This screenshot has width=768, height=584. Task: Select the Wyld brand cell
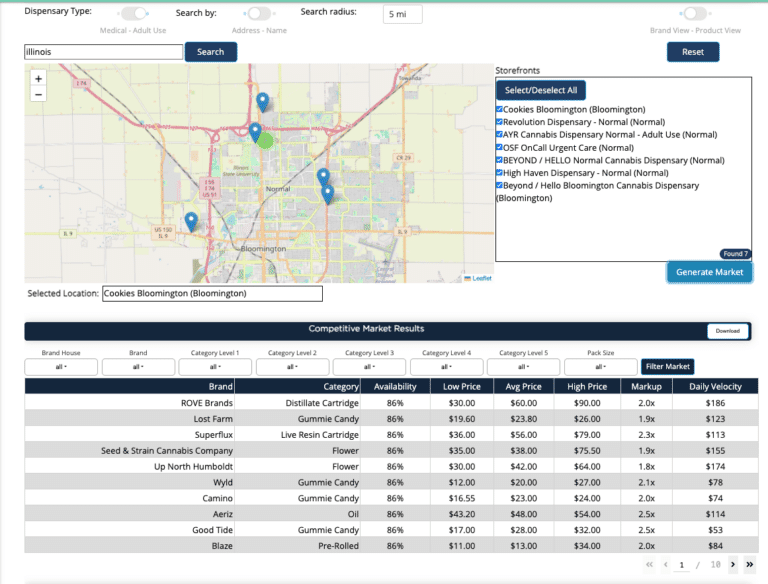[130, 482]
